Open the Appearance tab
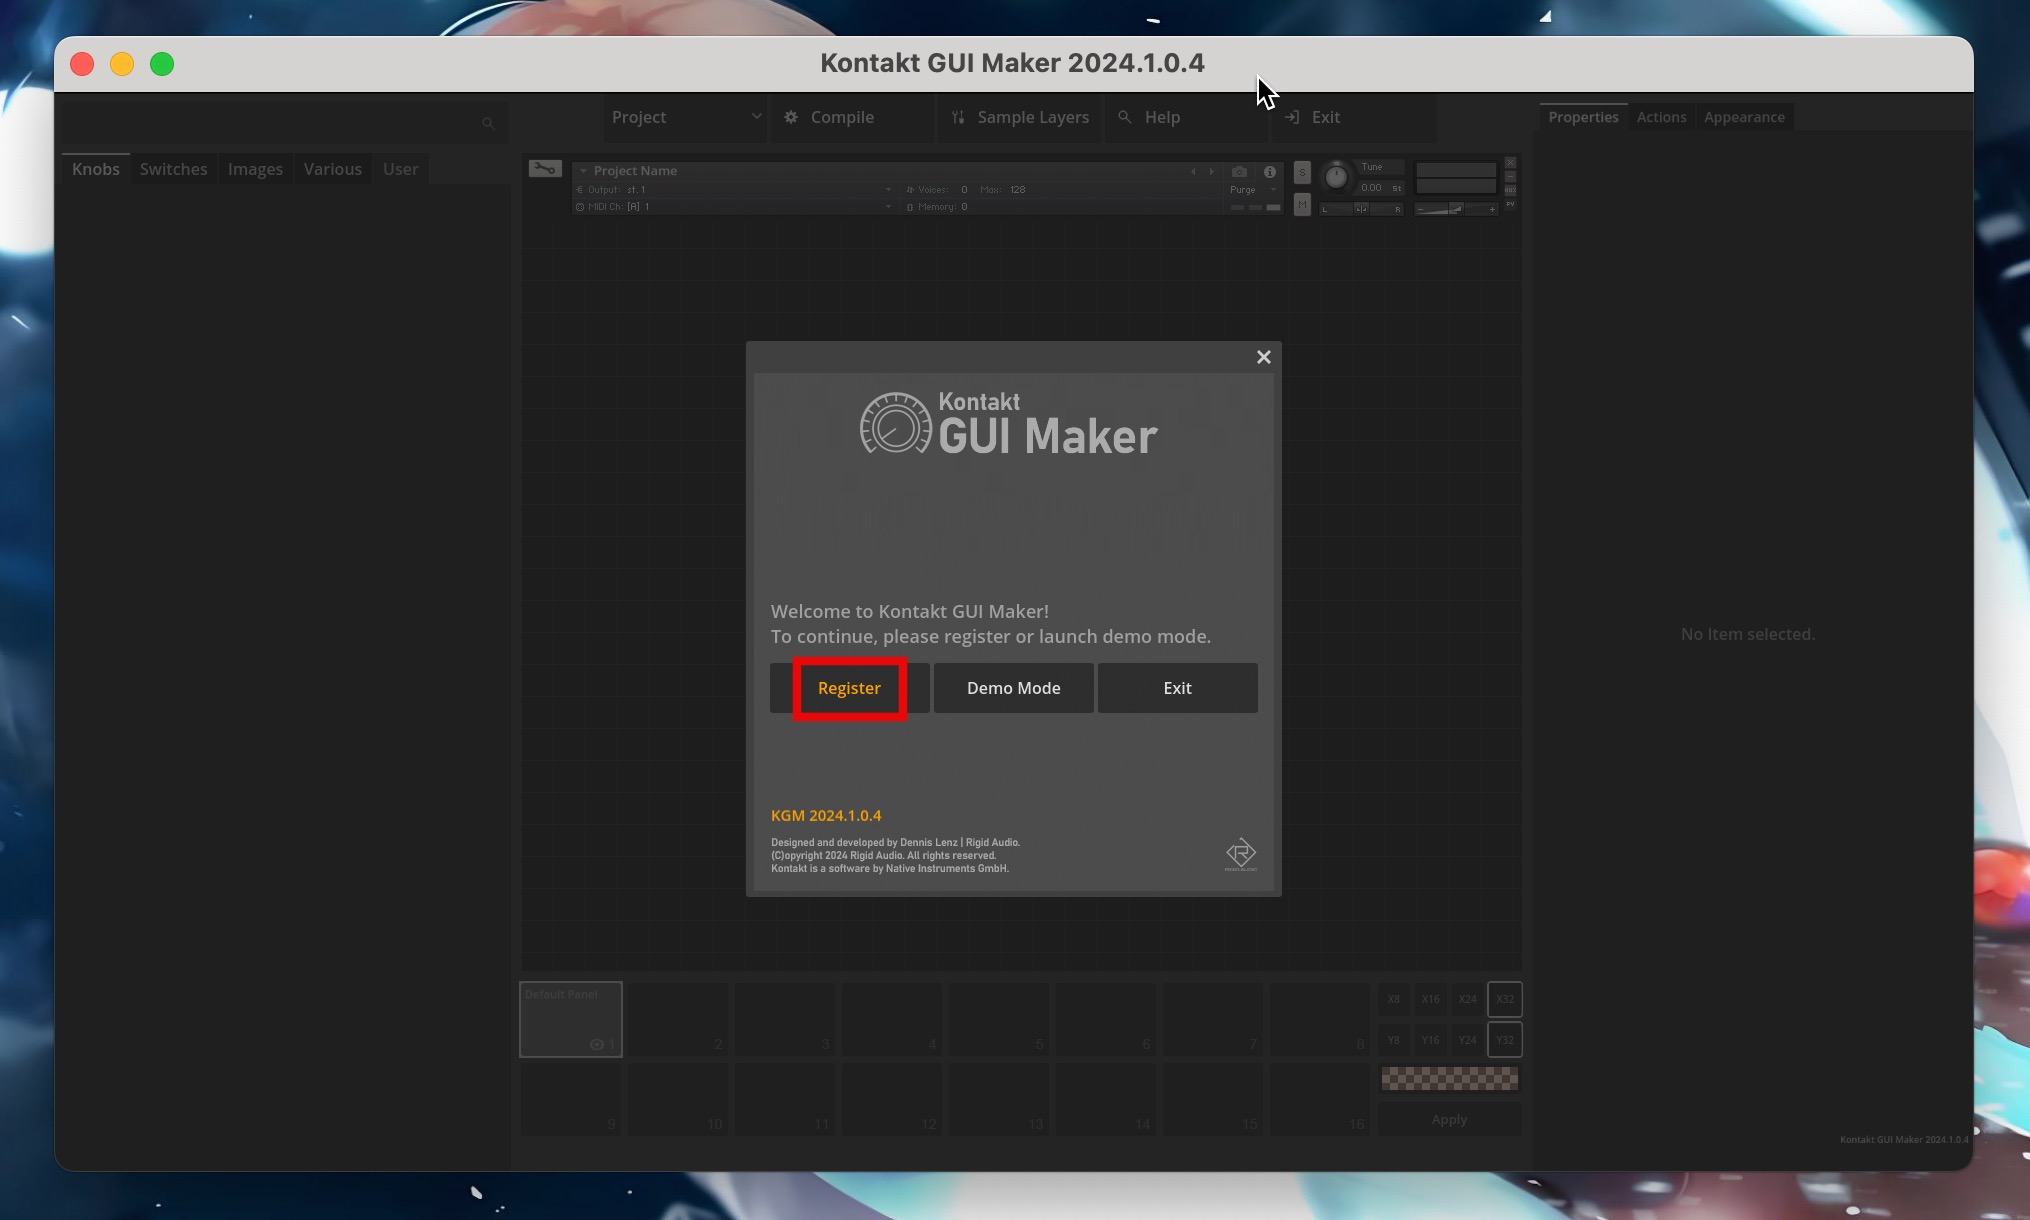Screen dimensions: 2030x1220 pos(1744,117)
